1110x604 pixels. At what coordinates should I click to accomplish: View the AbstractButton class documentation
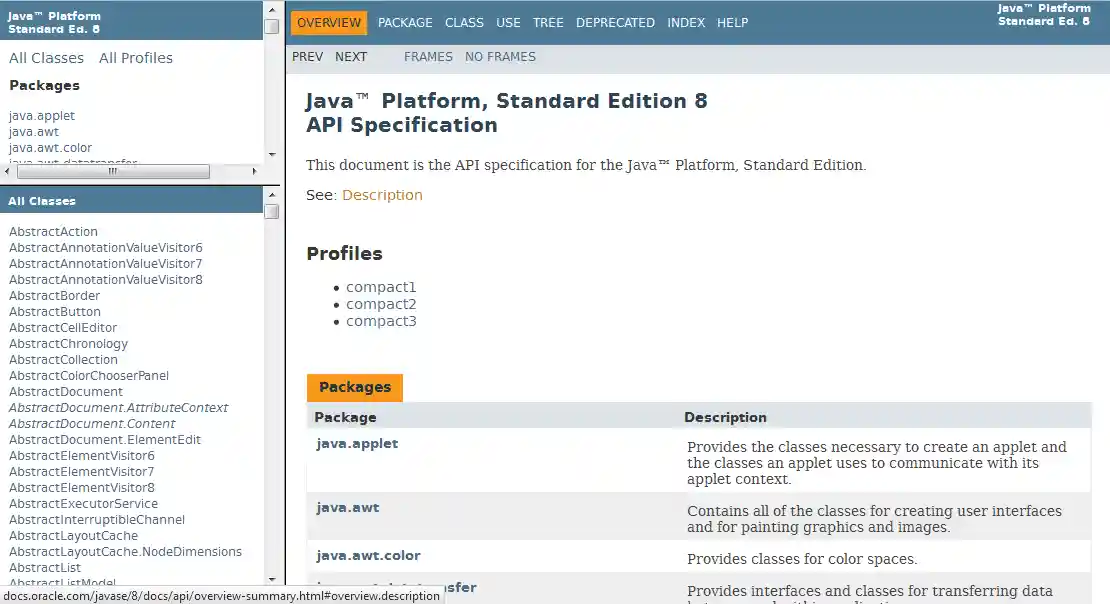54,311
